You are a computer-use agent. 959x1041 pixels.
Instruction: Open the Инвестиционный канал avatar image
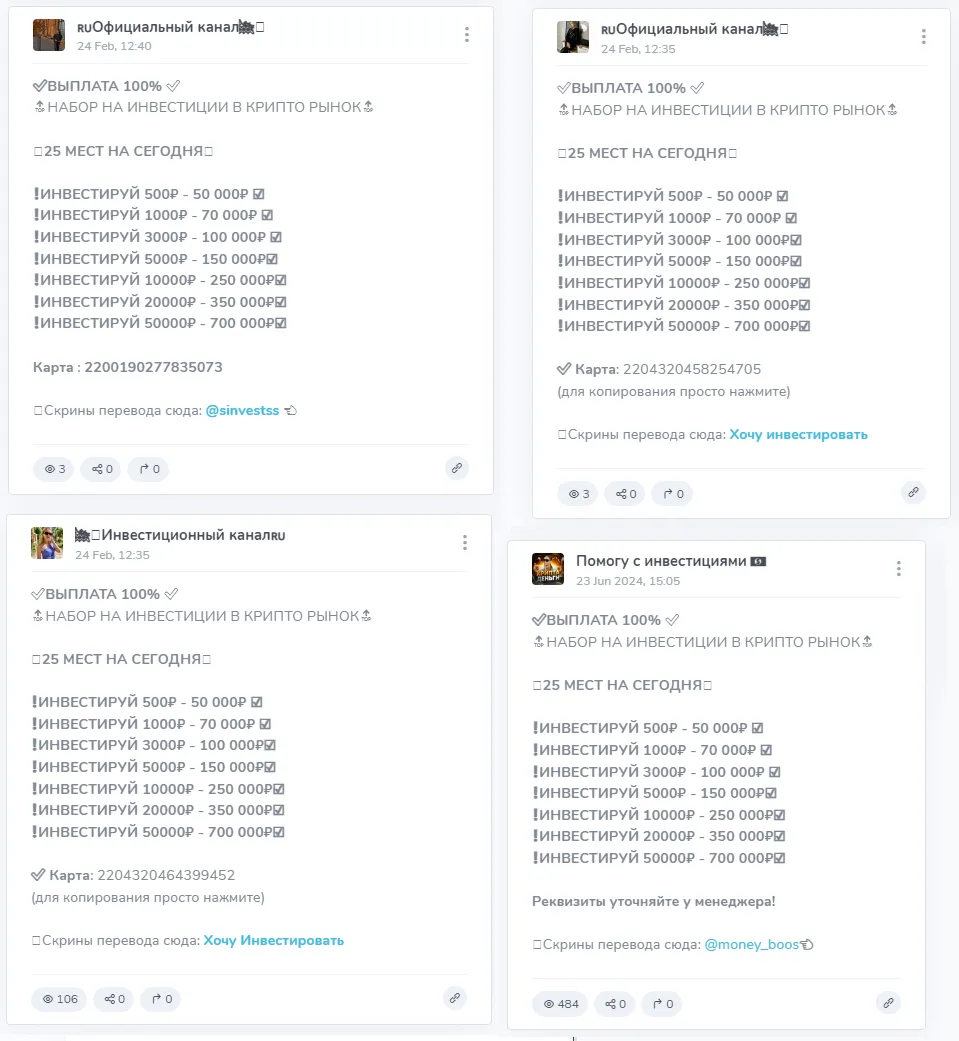pyautogui.click(x=47, y=543)
